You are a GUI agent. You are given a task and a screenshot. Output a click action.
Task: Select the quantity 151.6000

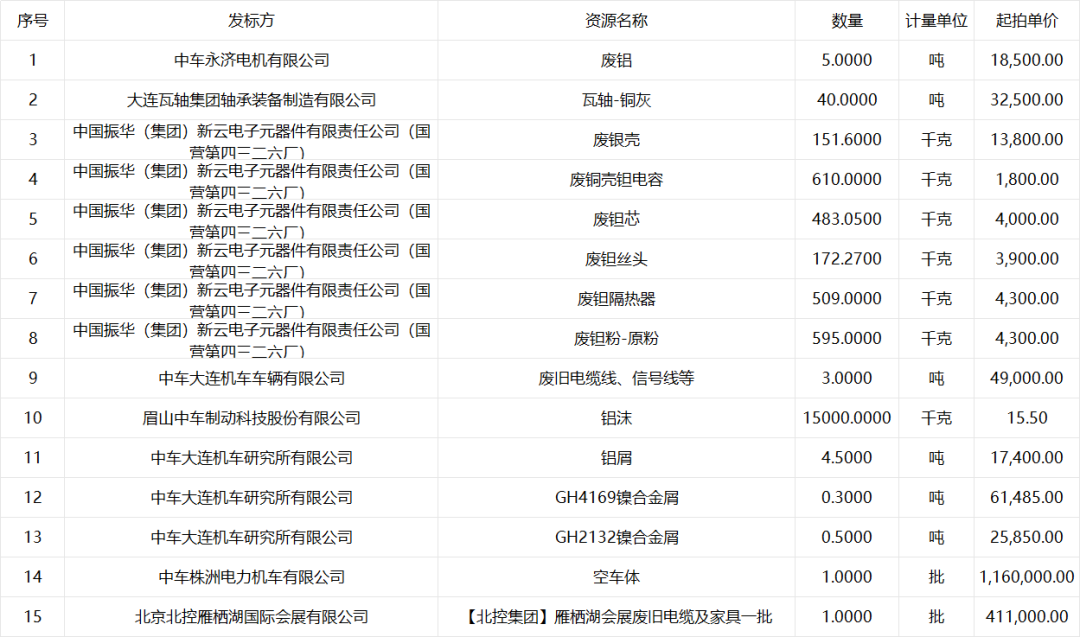pos(847,140)
